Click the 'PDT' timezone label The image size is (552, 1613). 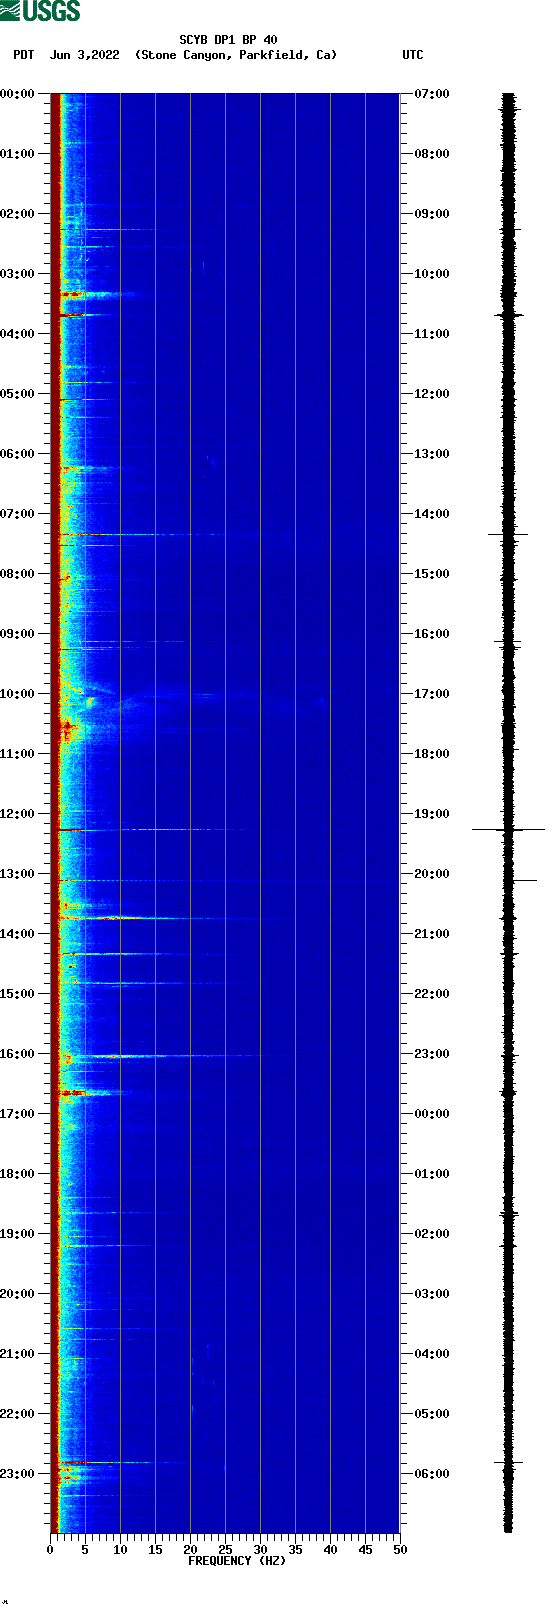pos(23,55)
